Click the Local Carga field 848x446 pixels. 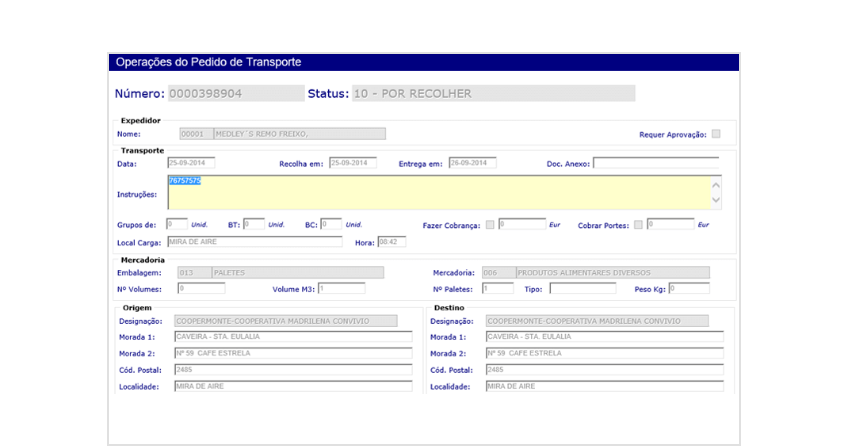click(x=254, y=242)
